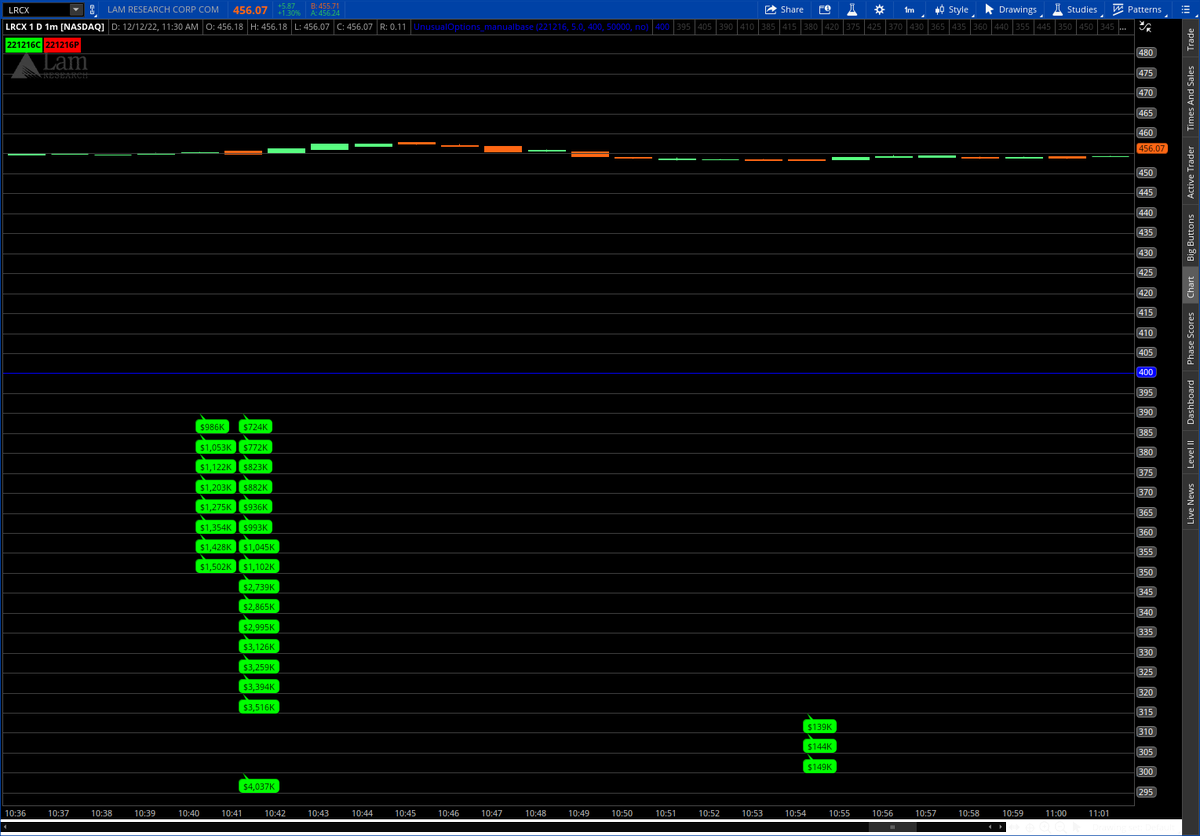The image size is (1200, 836).
Task: Click the 480 price axis label
Action: 1146,52
